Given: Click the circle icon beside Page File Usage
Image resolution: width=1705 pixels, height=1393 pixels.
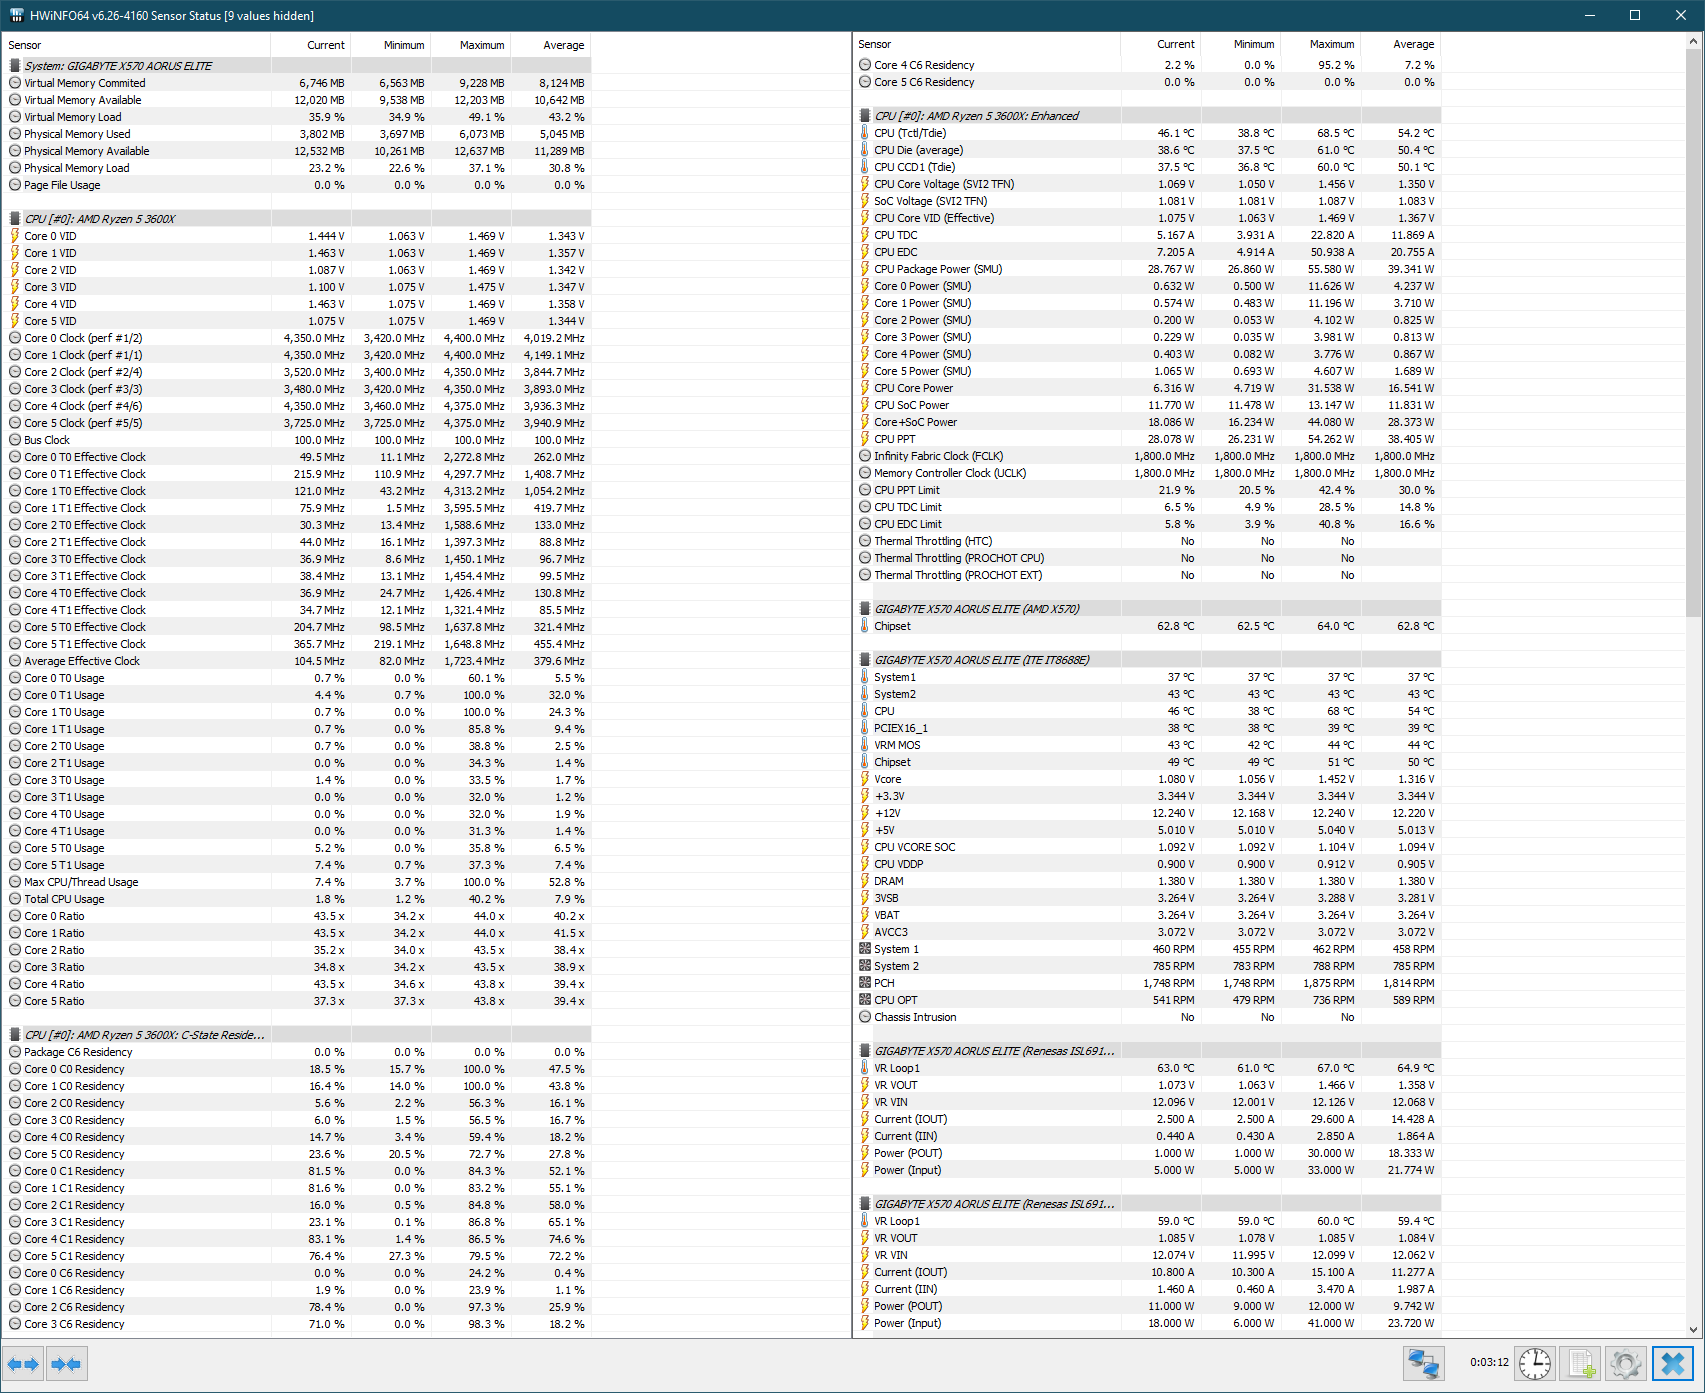Looking at the screenshot, I should click(x=15, y=185).
